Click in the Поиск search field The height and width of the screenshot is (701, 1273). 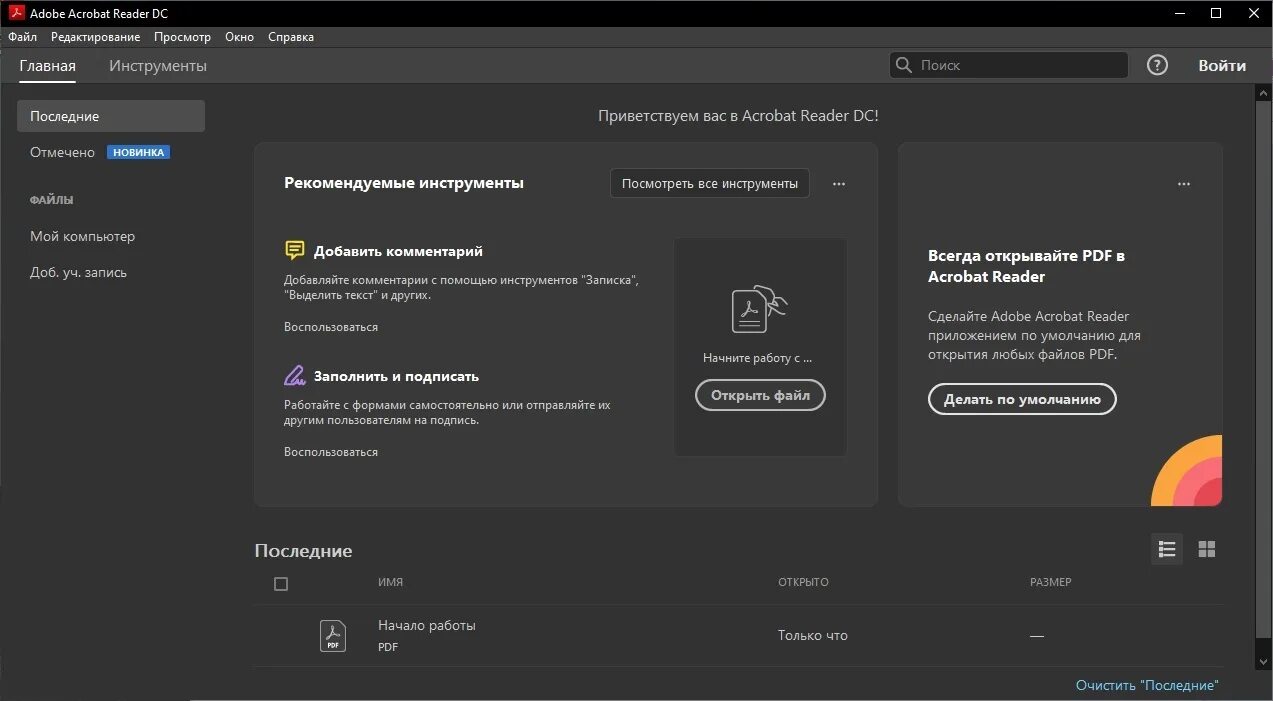[1010, 65]
